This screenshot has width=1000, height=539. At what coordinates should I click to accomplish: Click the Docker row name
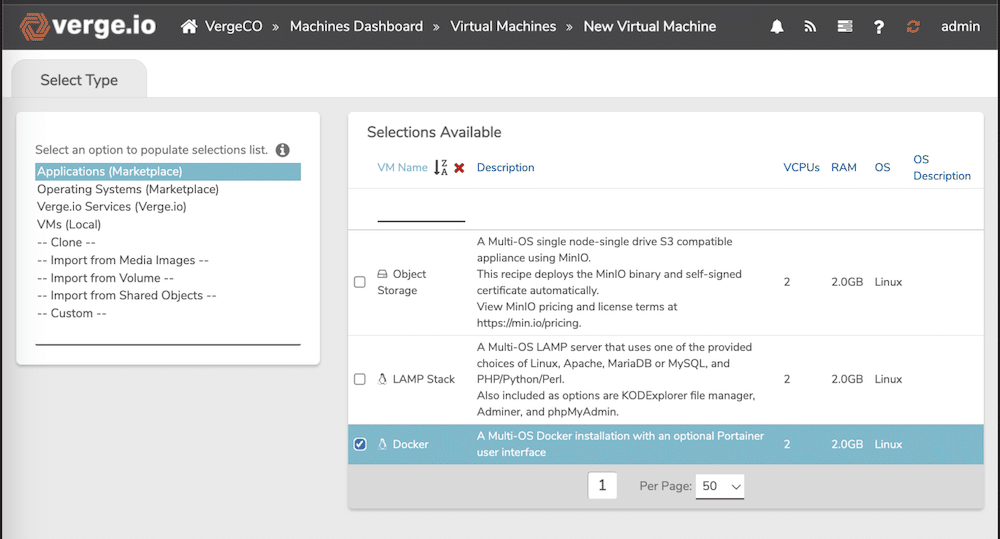[411, 444]
